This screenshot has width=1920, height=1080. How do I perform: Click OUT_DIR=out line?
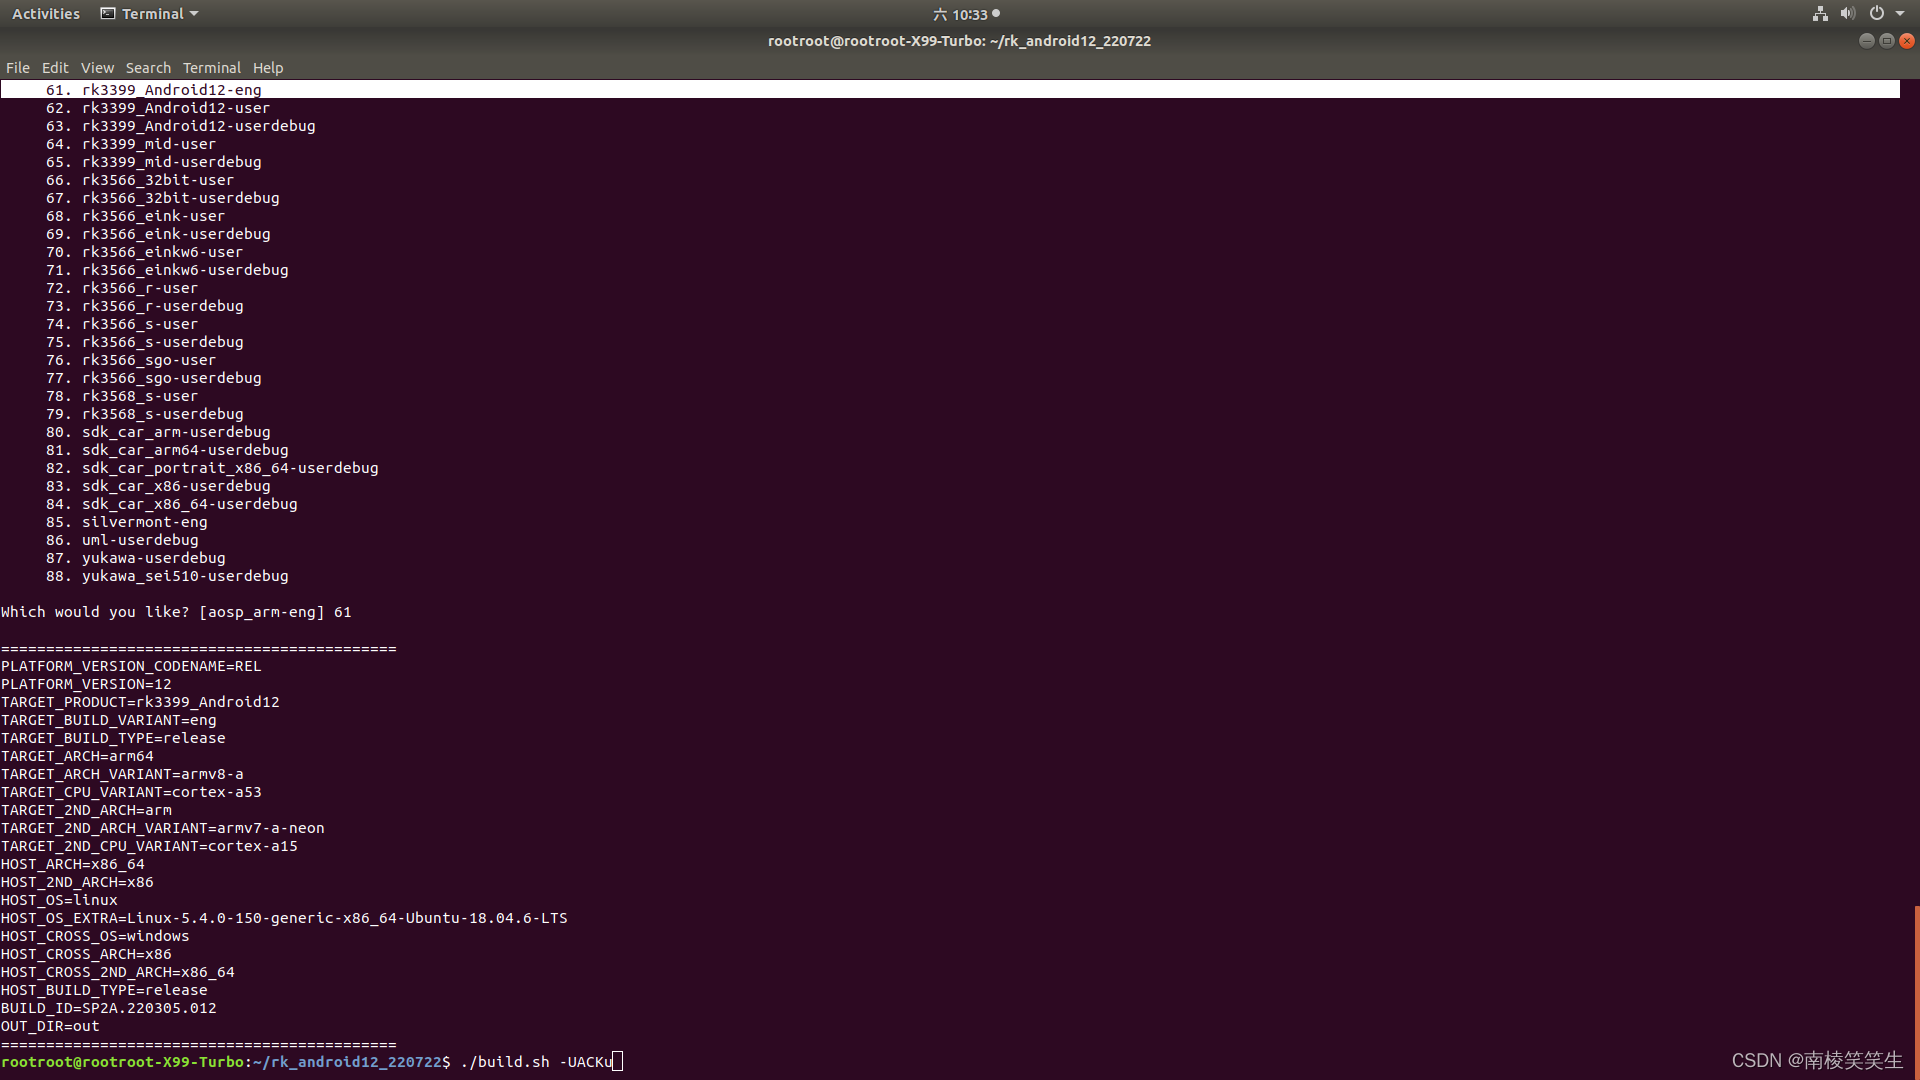click(x=50, y=1026)
